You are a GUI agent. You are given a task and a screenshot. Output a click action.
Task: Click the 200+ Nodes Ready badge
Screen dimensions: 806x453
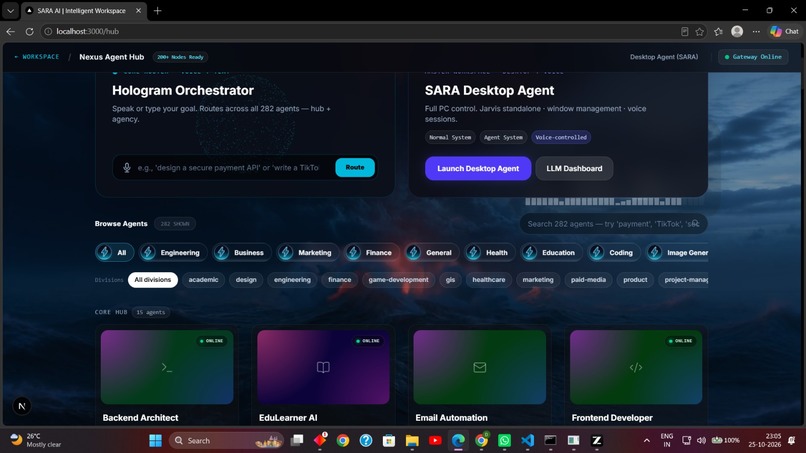click(180, 57)
